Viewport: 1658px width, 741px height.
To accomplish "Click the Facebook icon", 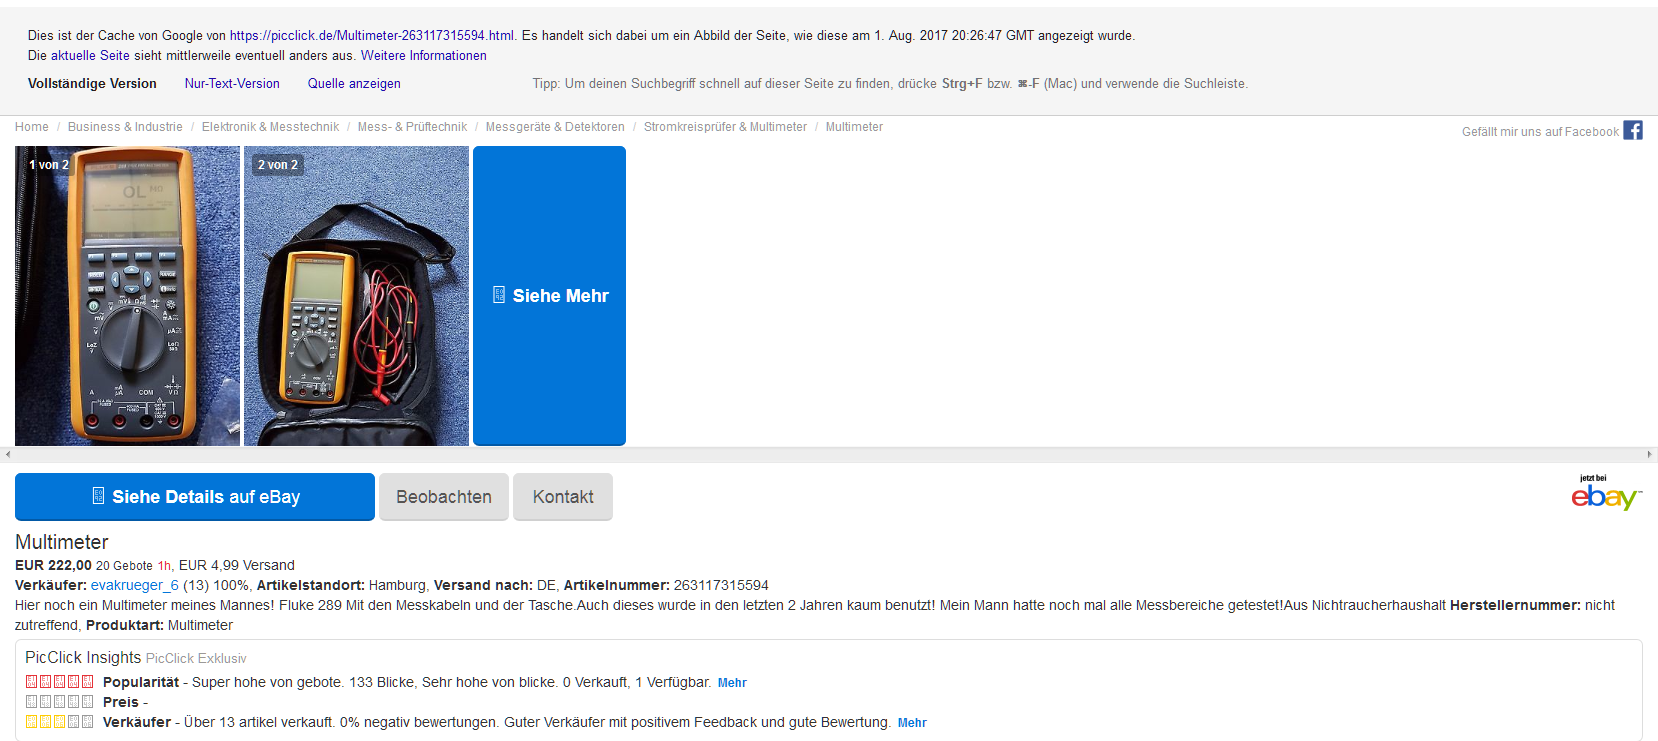I will pos(1632,130).
